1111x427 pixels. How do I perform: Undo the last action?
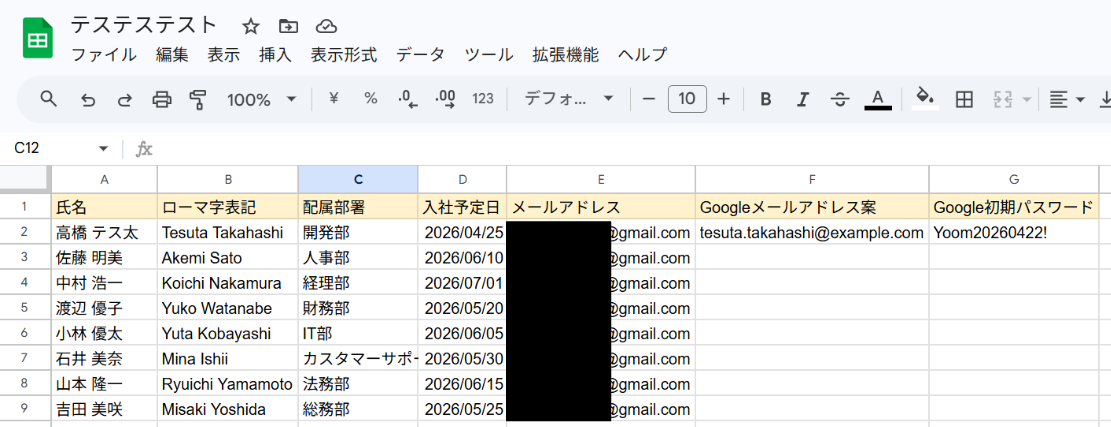pos(88,99)
